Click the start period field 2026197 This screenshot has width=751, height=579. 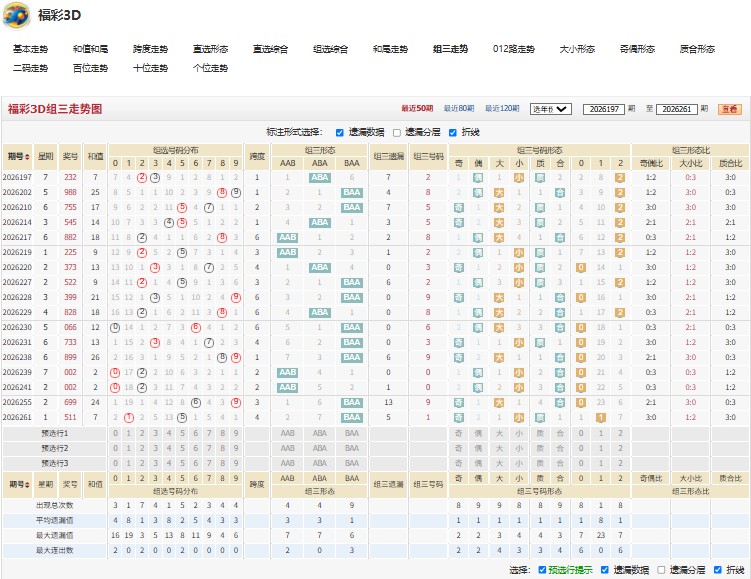pos(604,109)
